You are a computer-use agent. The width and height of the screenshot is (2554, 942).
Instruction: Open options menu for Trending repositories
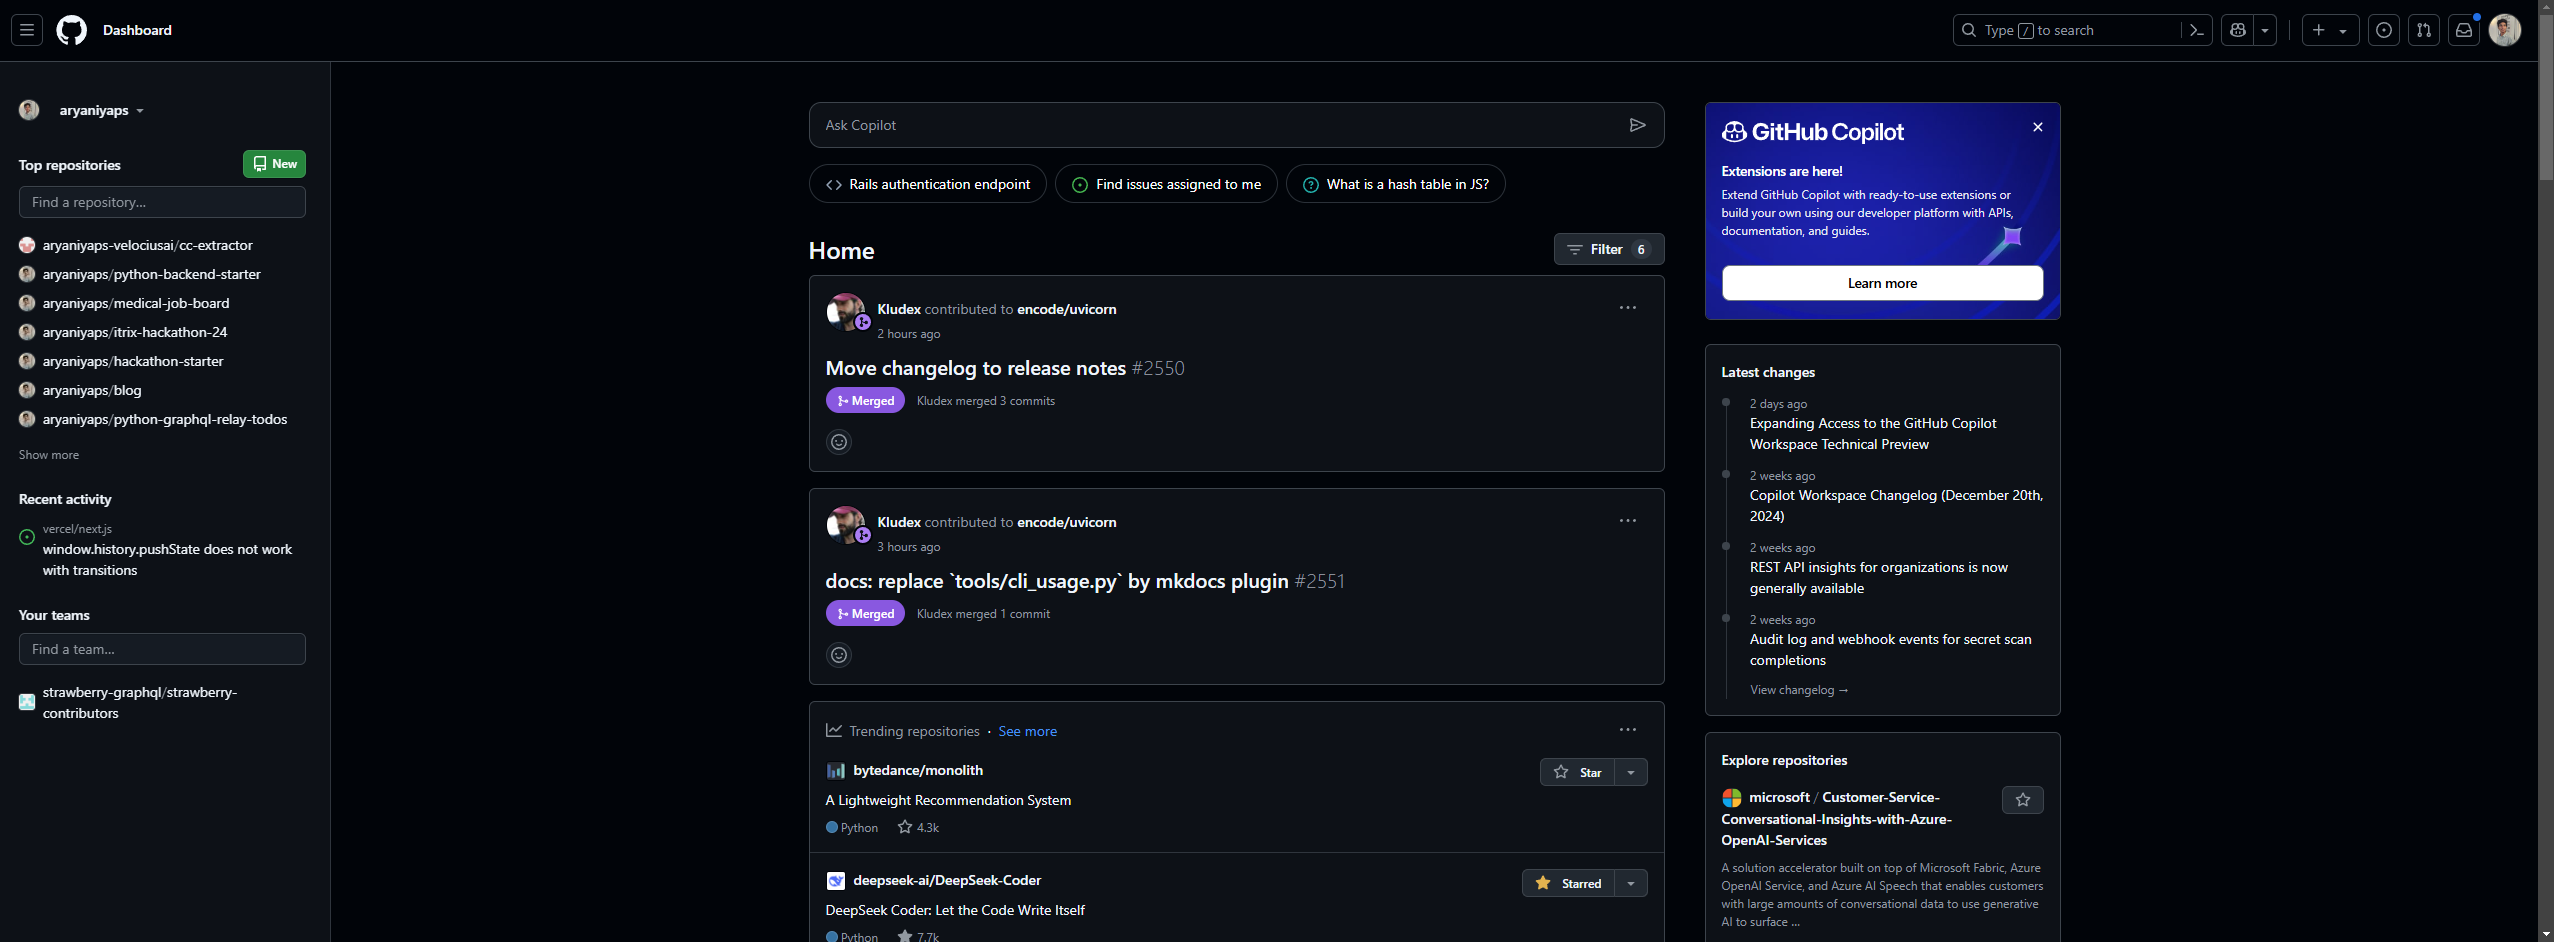click(x=1627, y=730)
